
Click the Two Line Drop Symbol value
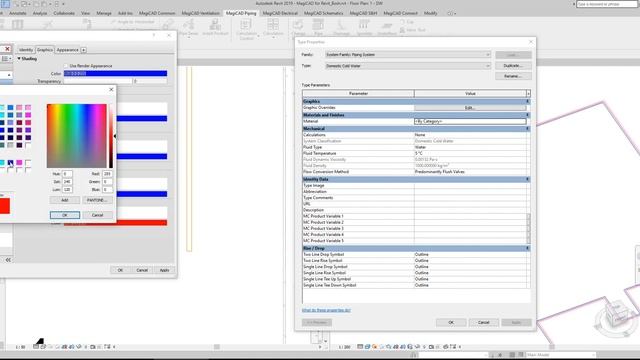(x=470, y=254)
